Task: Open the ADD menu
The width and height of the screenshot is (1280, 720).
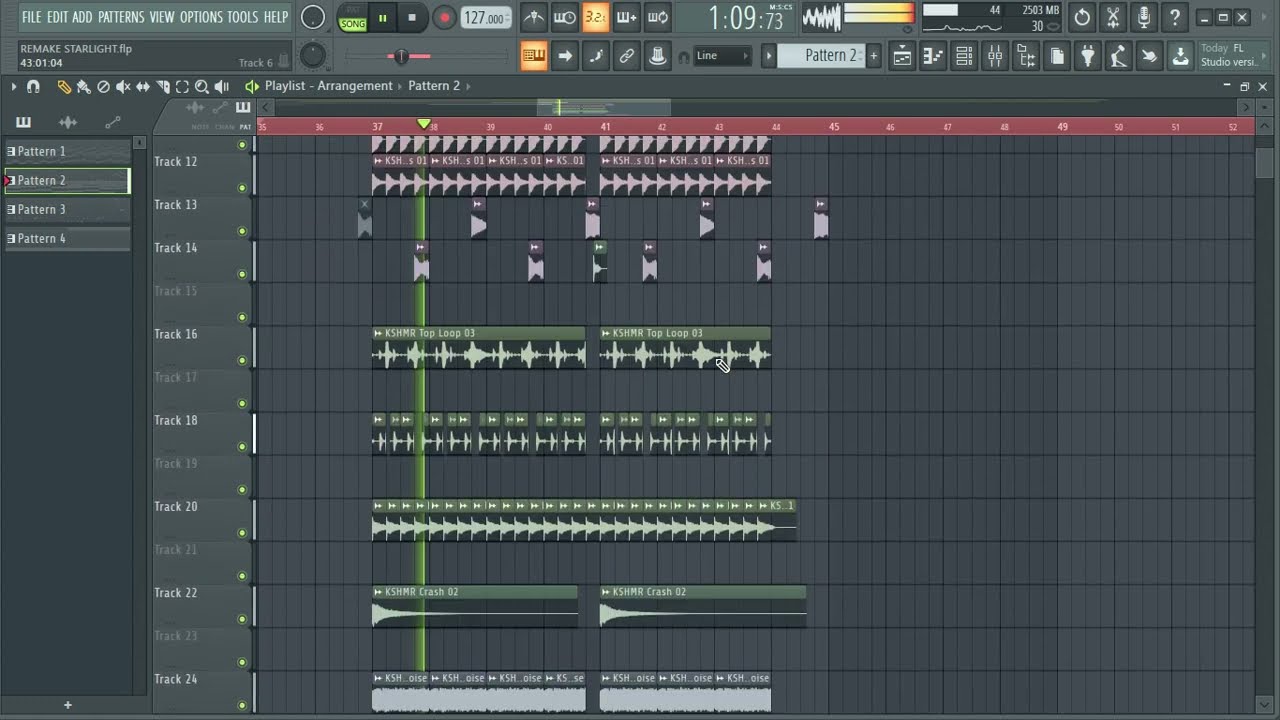Action: (x=82, y=17)
